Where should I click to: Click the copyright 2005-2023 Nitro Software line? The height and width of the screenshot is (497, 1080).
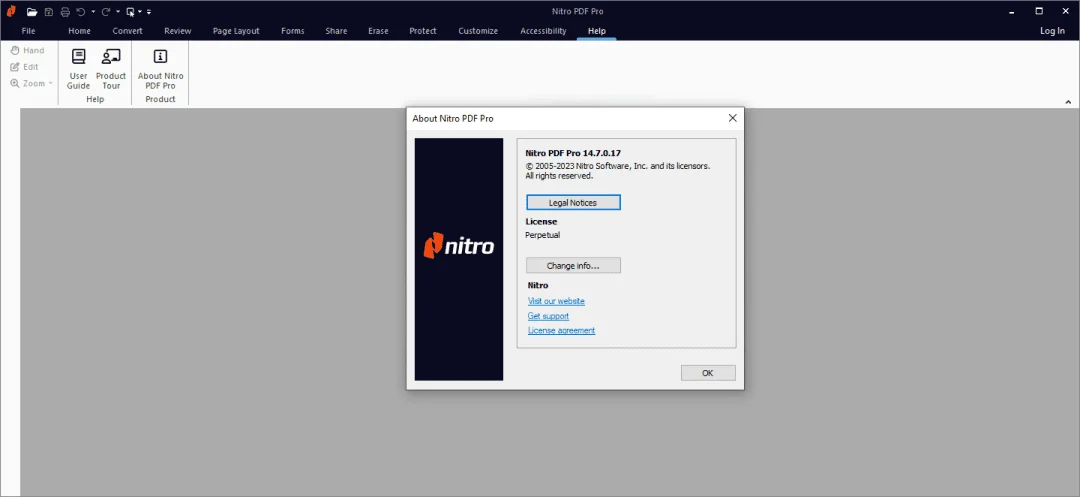(618, 166)
